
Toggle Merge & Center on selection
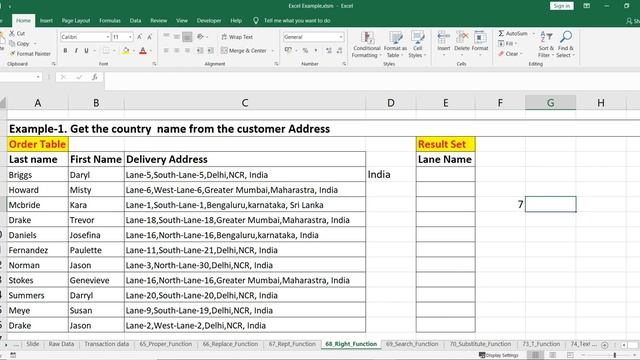244,51
